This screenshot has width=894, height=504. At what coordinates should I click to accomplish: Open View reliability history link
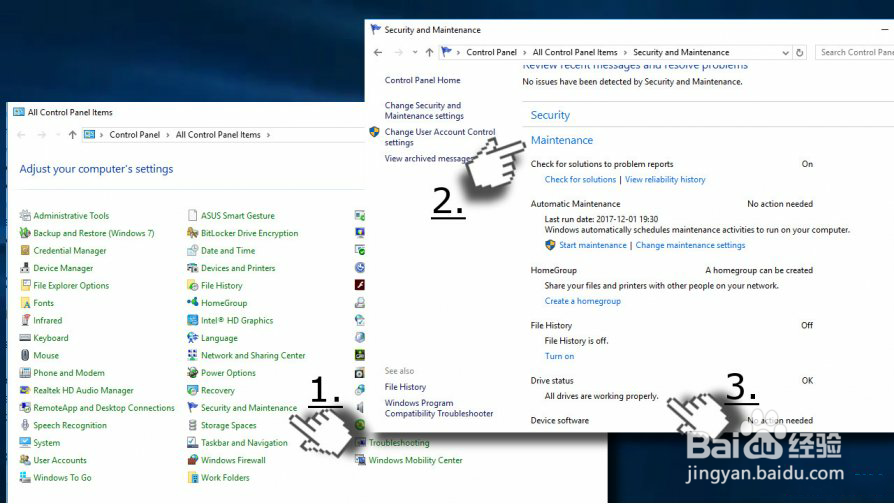click(665, 180)
